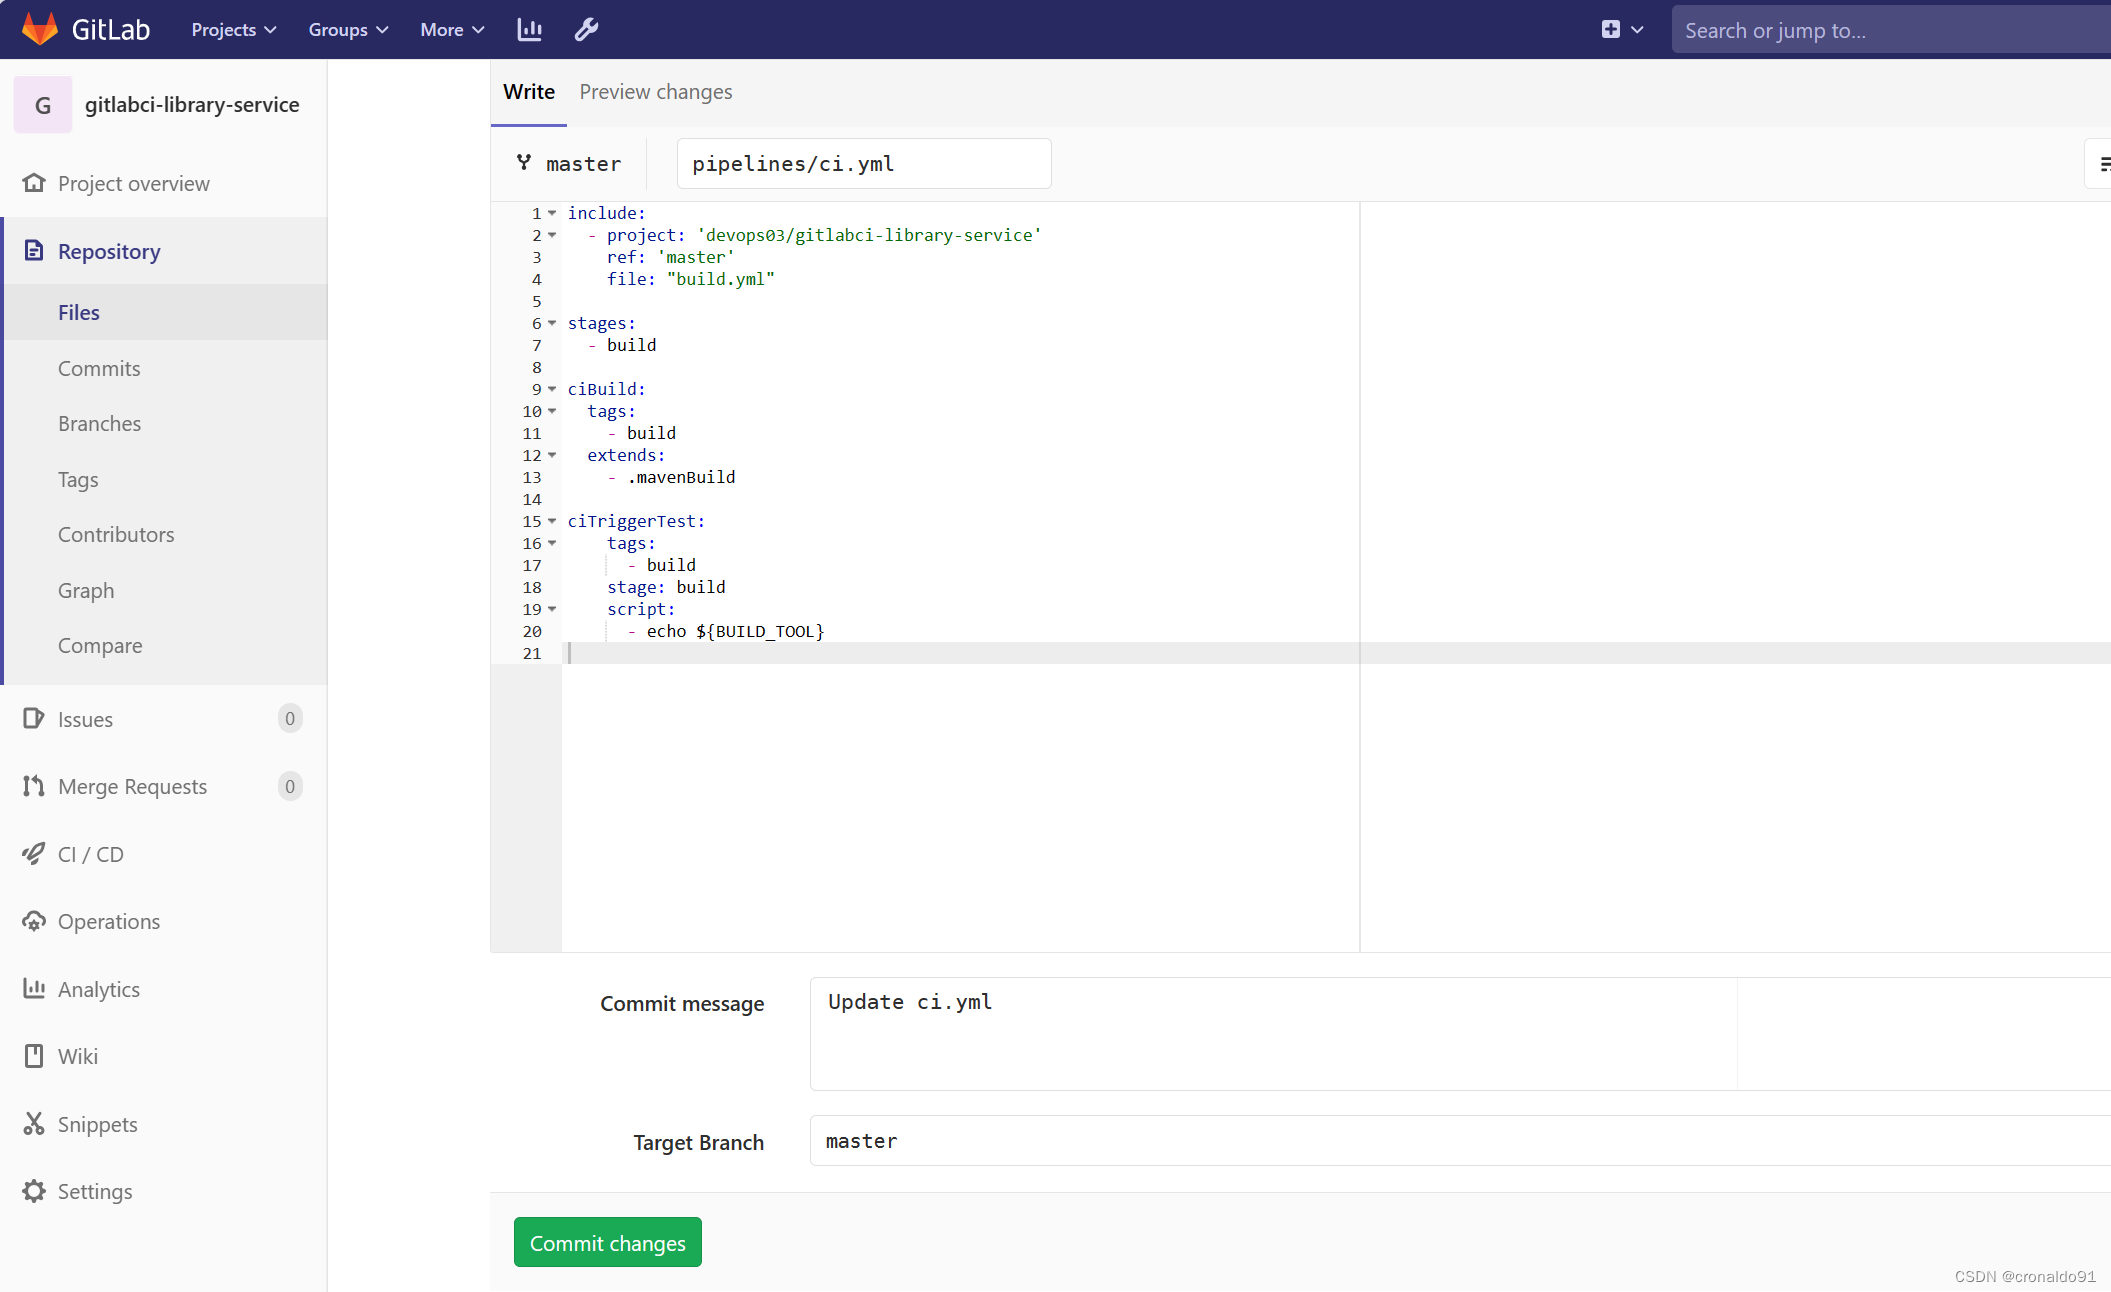Open the admin wrench icon

point(586,30)
